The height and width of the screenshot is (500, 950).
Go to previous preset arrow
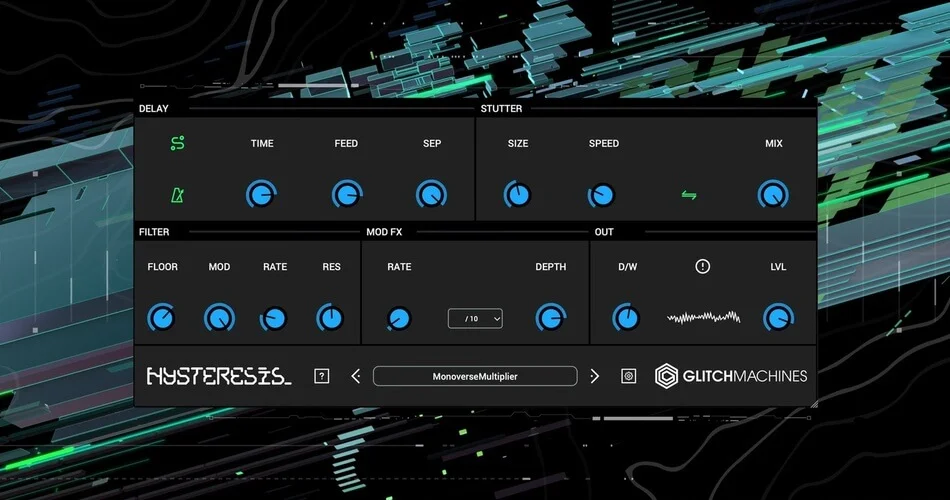(x=356, y=376)
